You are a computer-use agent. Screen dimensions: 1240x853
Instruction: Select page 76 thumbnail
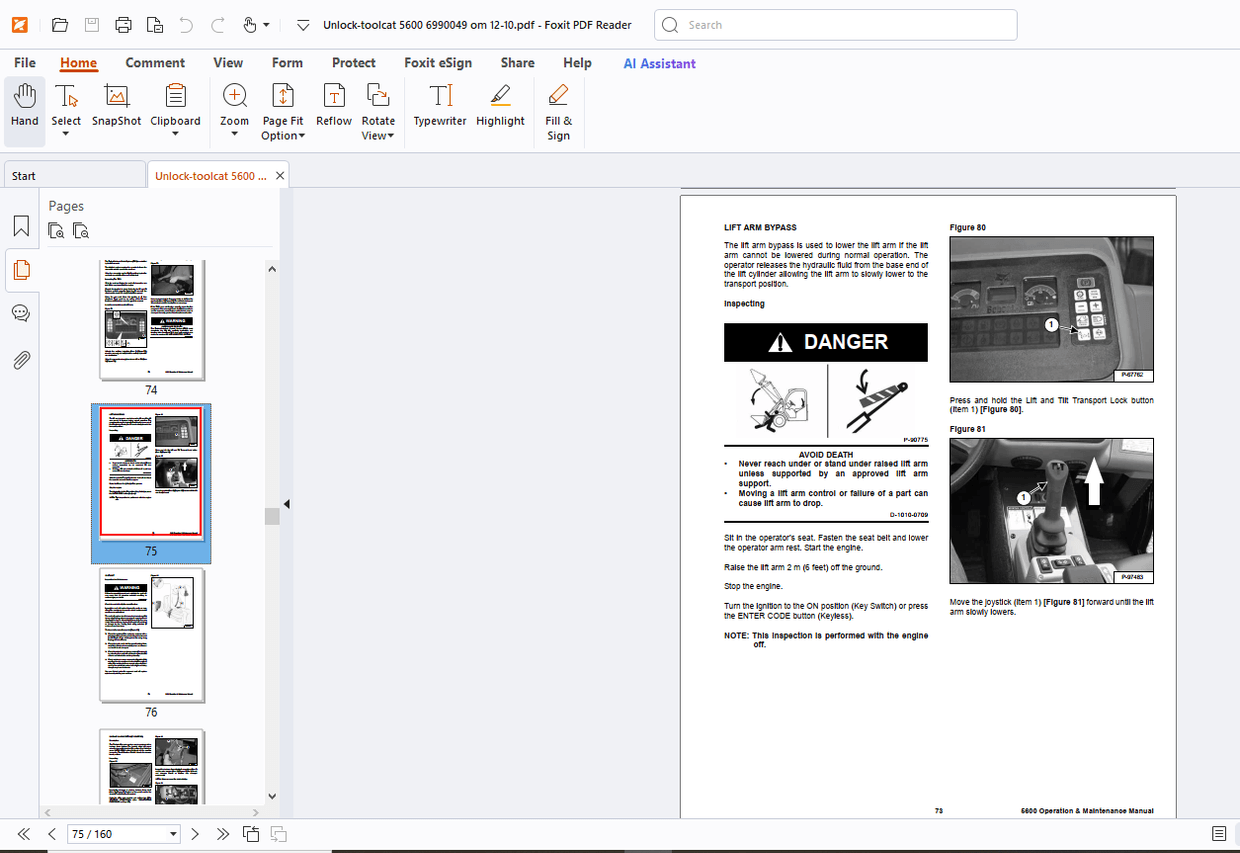[151, 636]
